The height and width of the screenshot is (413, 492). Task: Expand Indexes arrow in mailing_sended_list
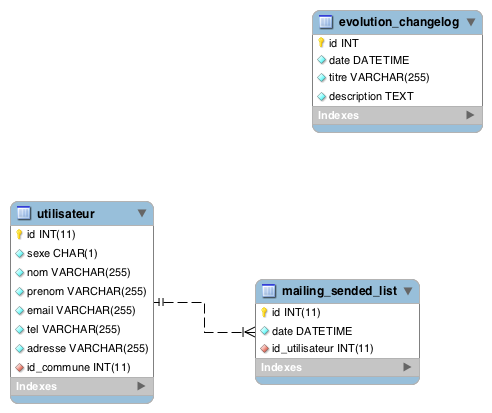(x=407, y=367)
